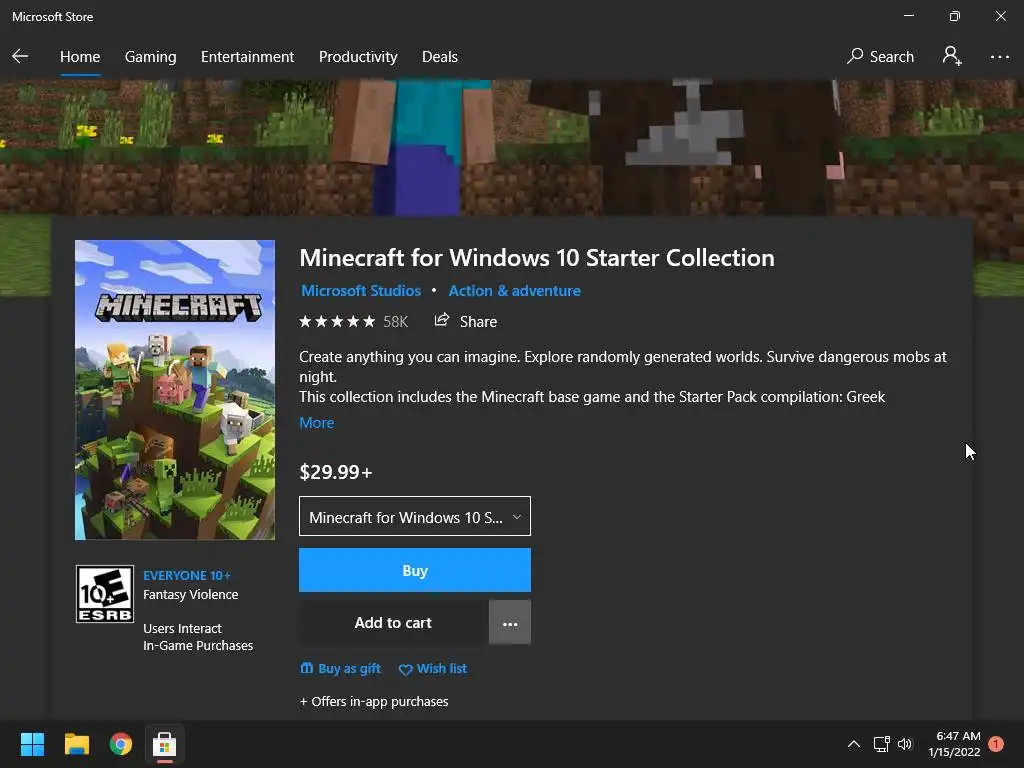Click the Users Interact text
This screenshot has height=768, width=1024.
[182, 628]
